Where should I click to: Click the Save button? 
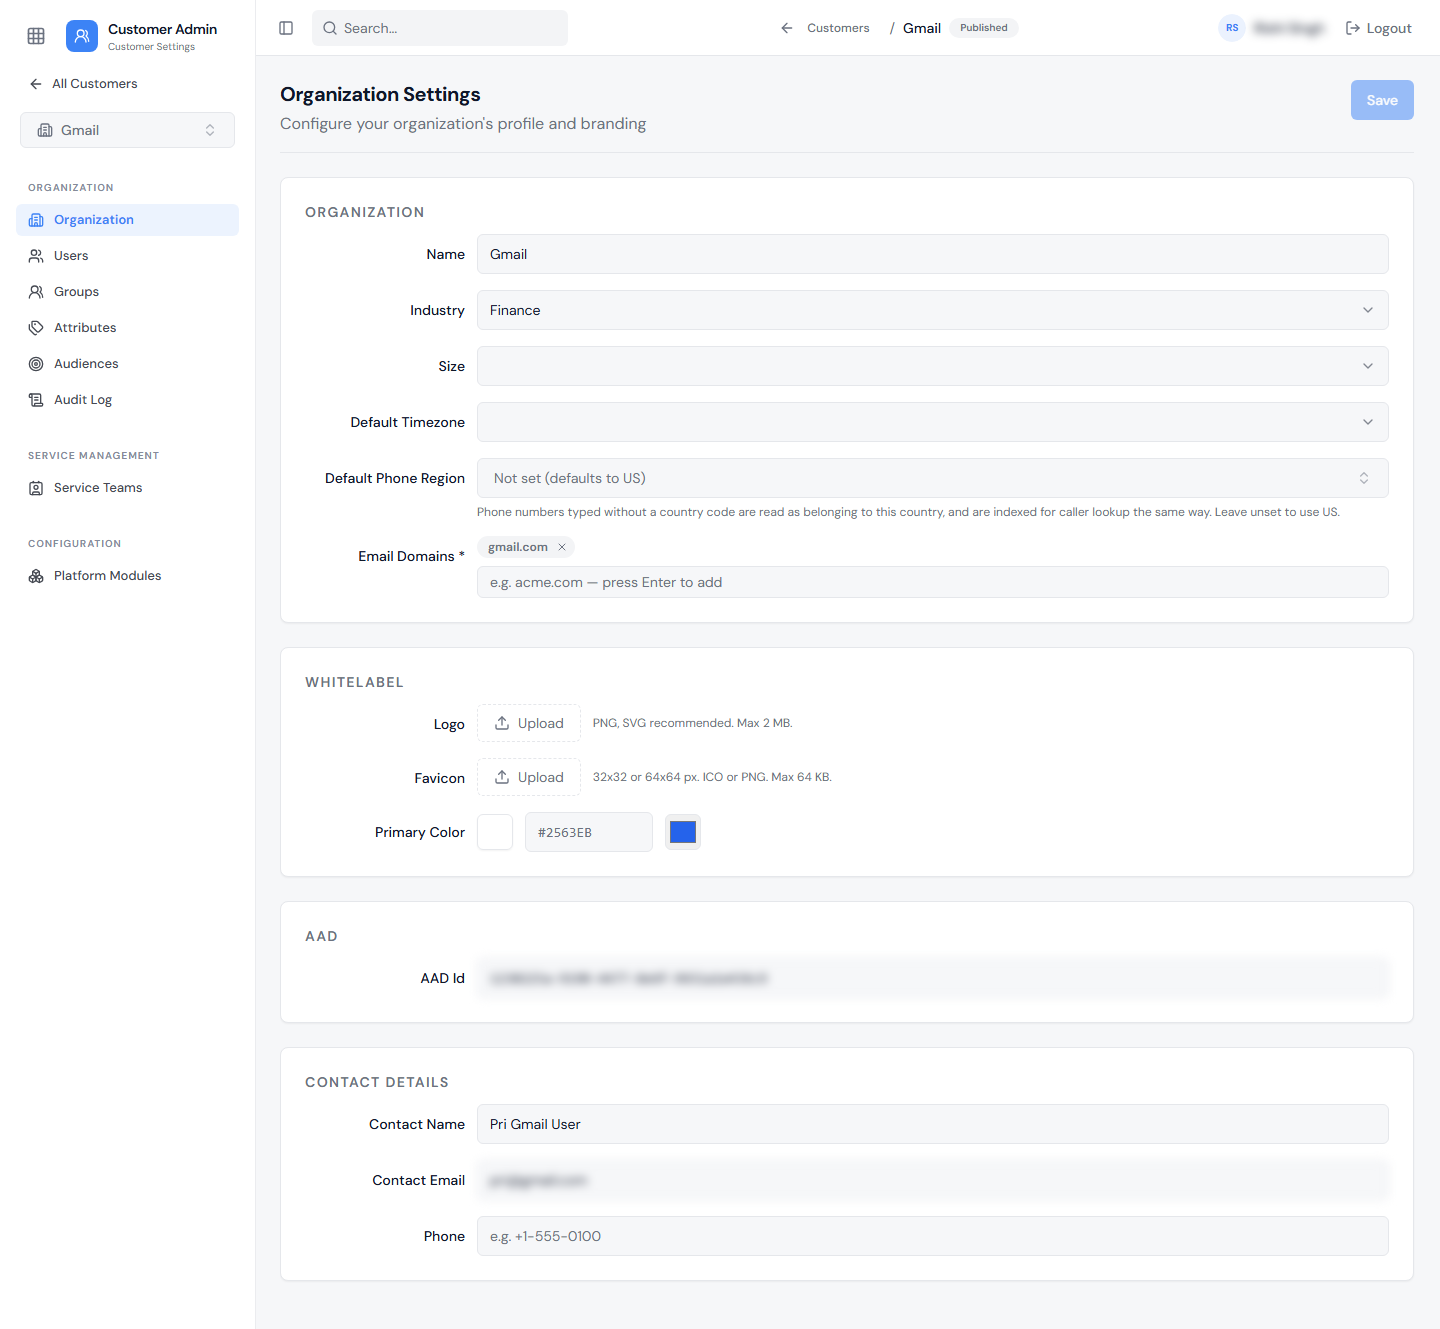[1382, 100]
